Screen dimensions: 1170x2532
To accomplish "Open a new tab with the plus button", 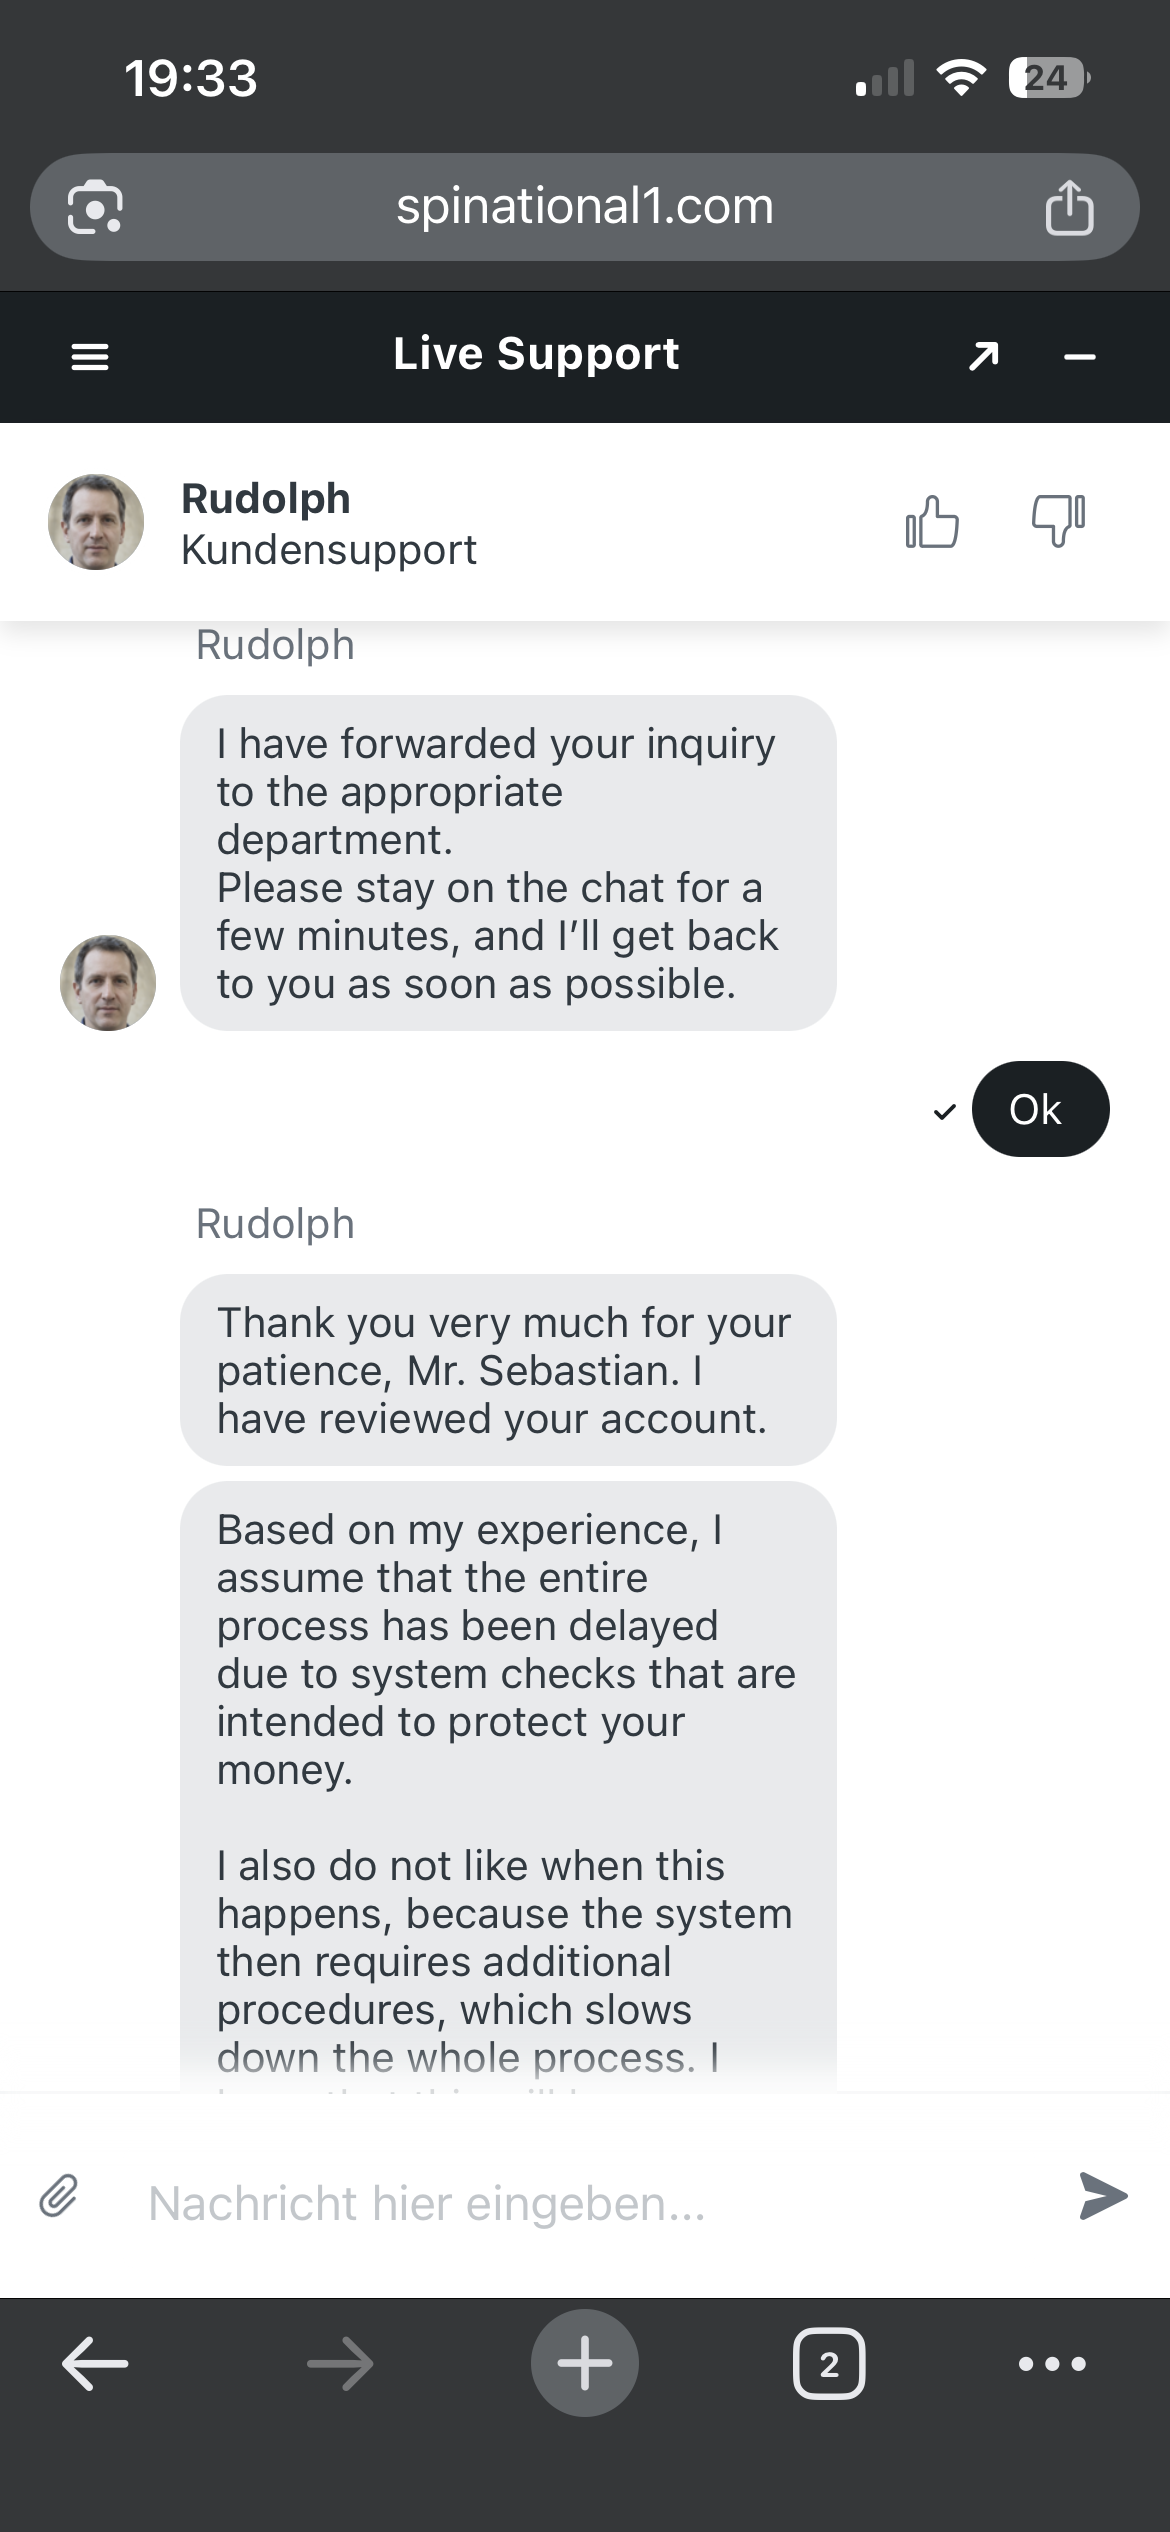I will [x=585, y=2363].
